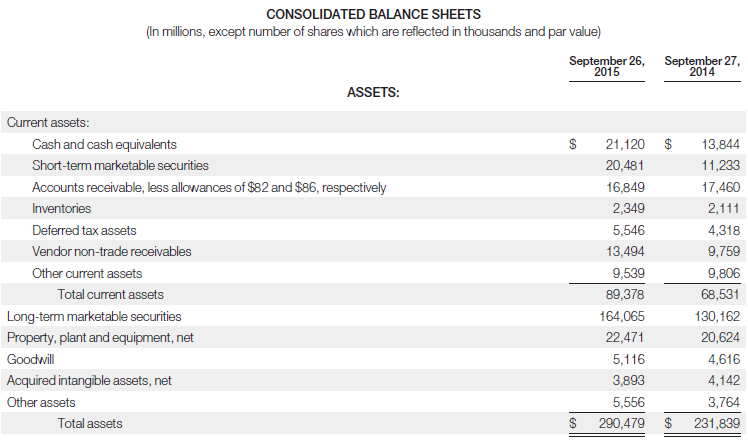Select the Short-term marketable securities row label
The image size is (748, 444).
[120, 165]
